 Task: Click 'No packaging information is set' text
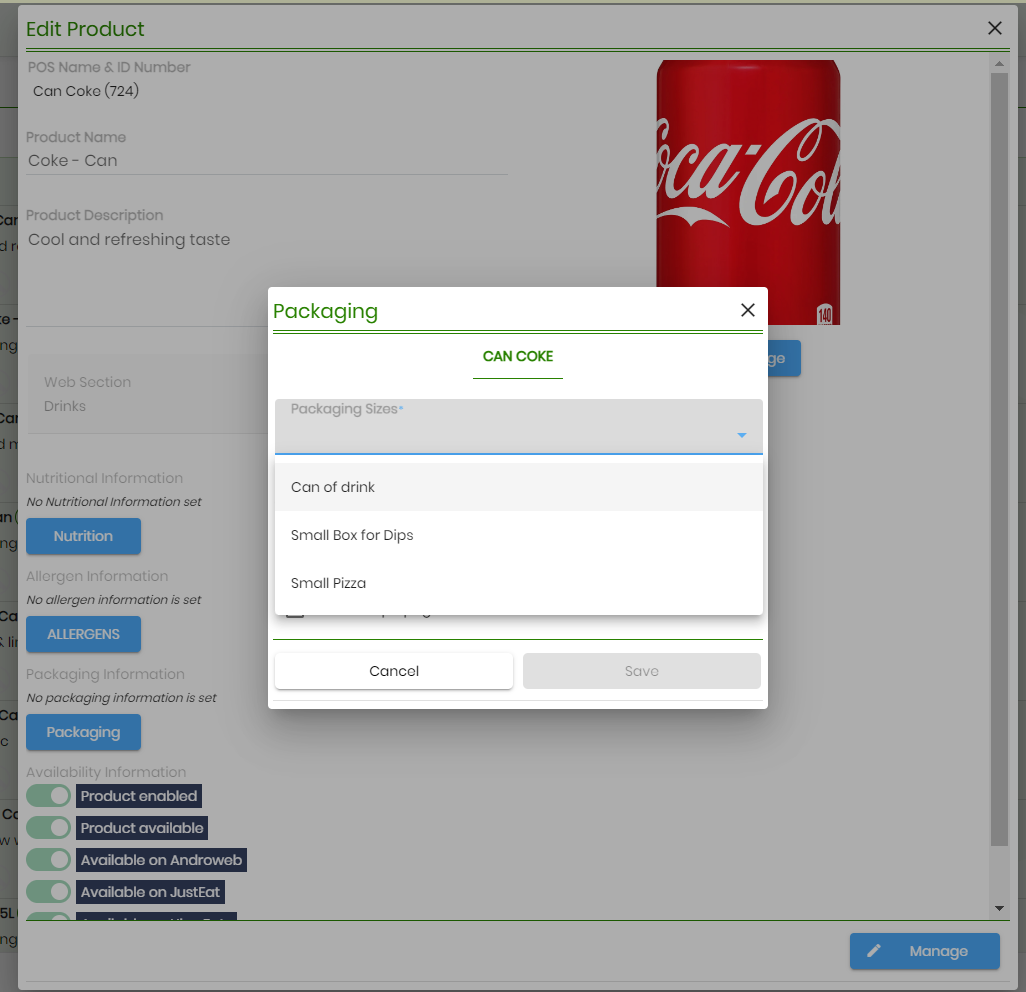point(121,698)
